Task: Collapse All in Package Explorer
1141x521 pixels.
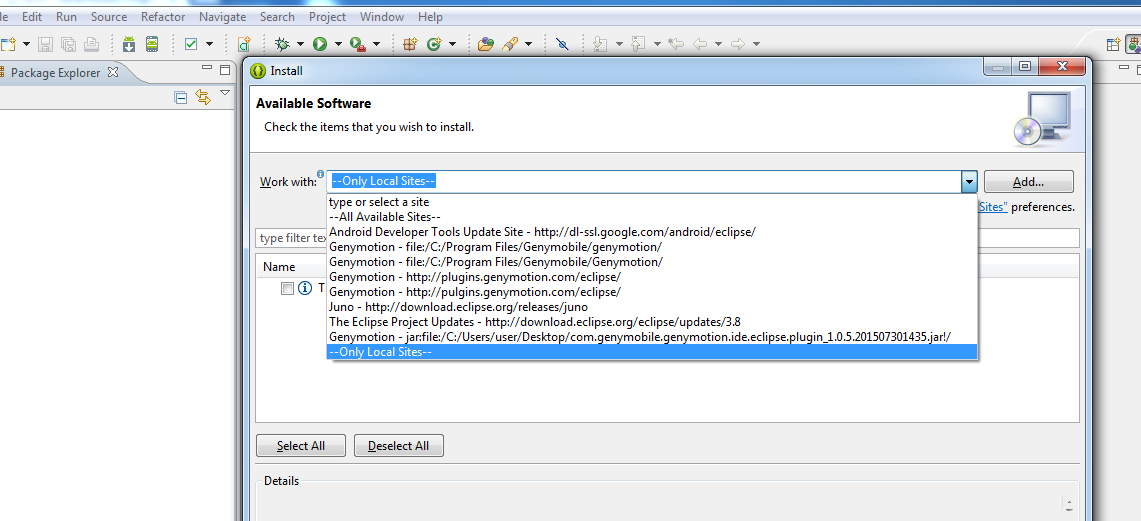Action: [x=181, y=97]
